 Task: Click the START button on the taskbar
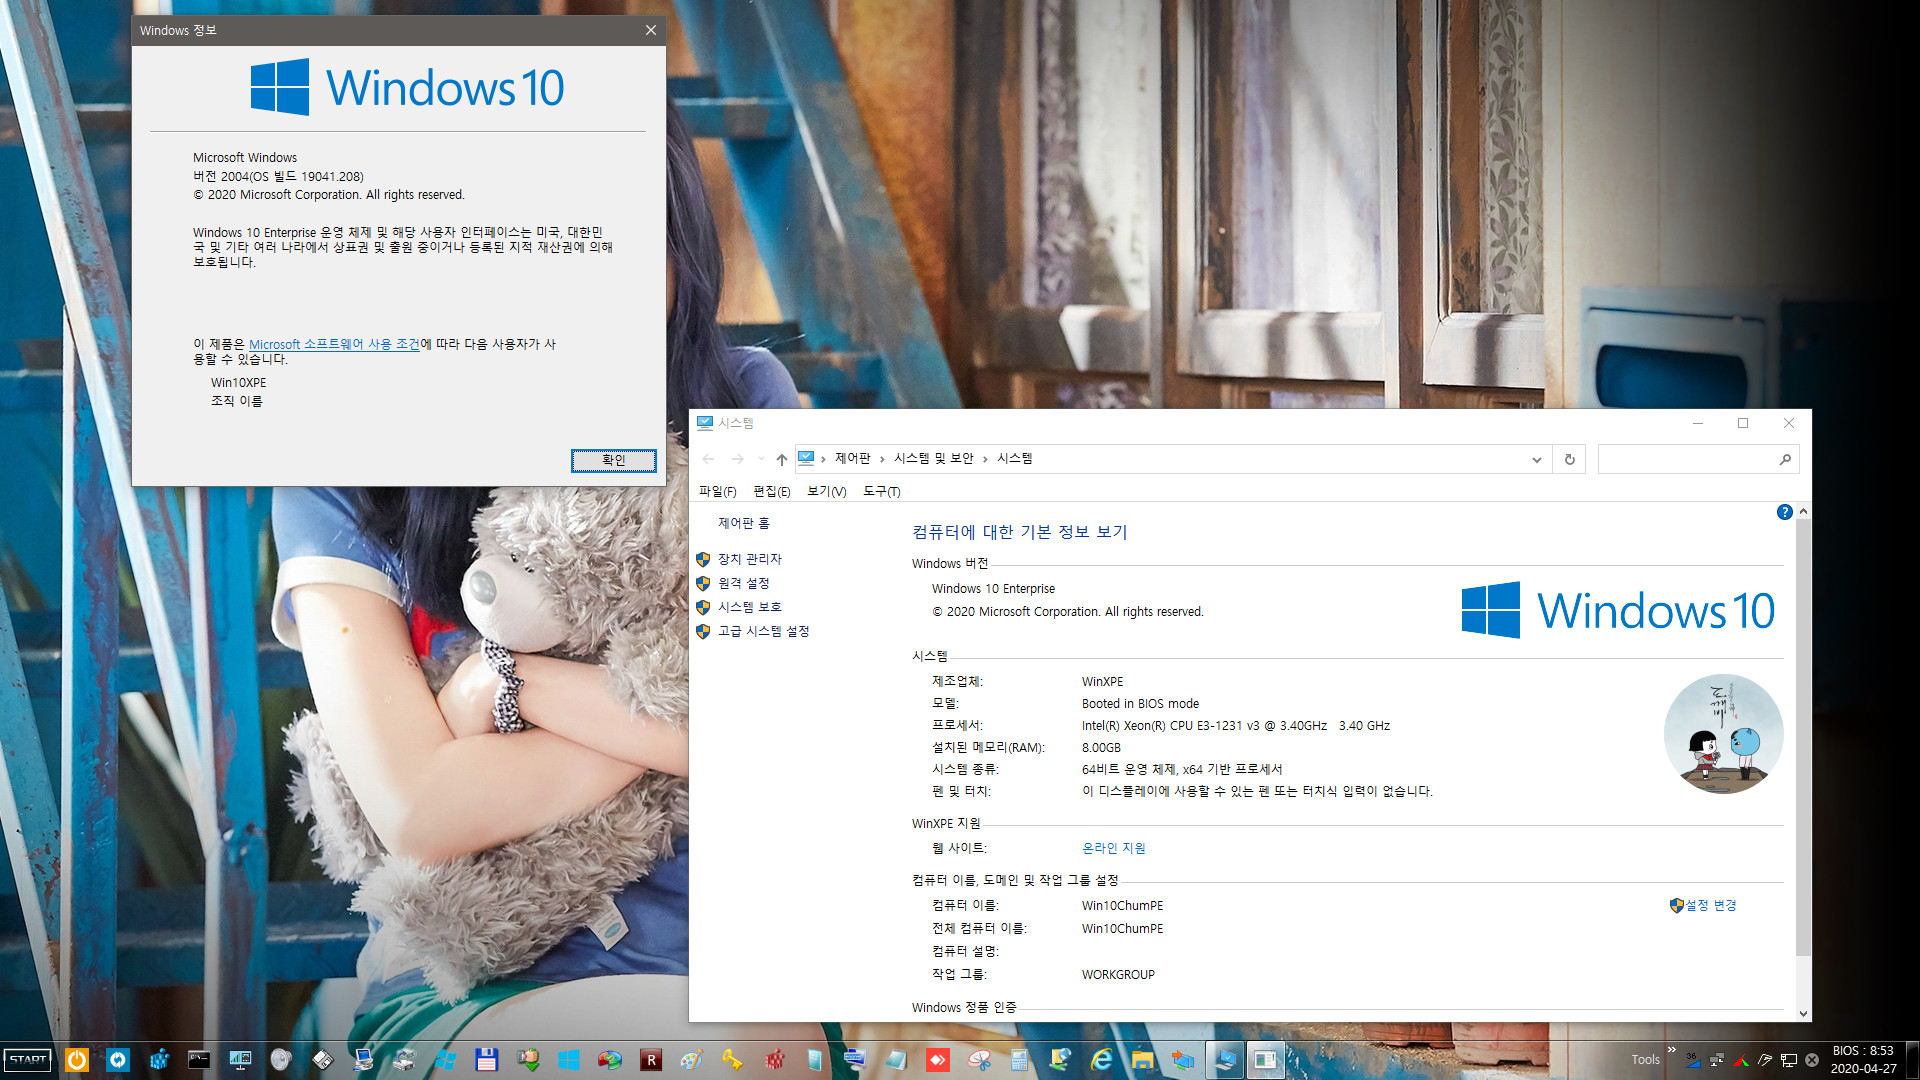[x=28, y=1060]
